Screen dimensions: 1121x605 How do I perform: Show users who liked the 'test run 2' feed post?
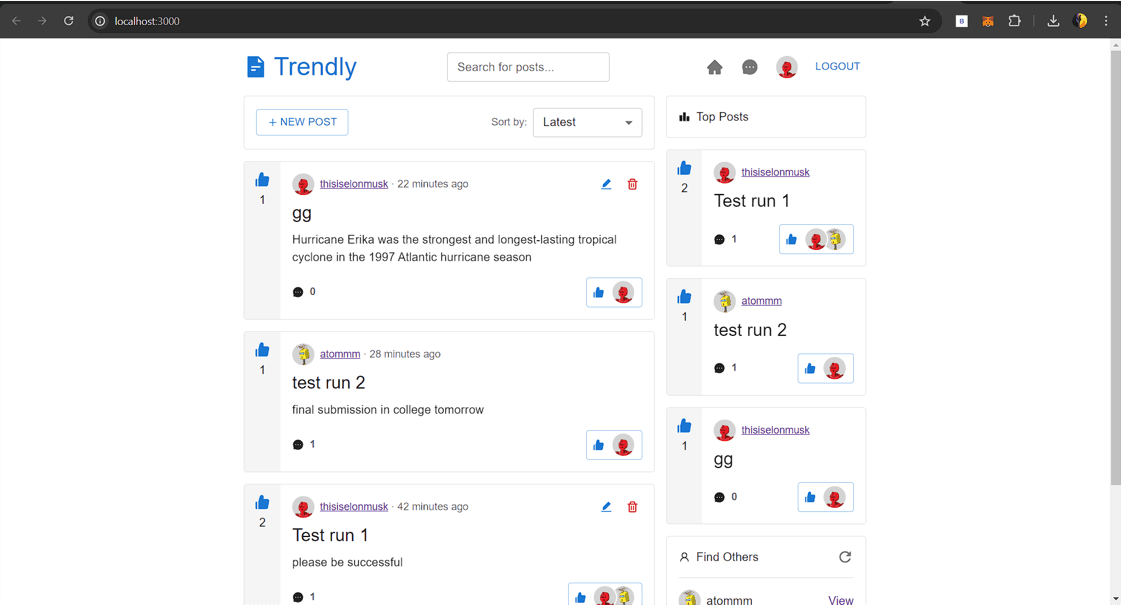614,446
